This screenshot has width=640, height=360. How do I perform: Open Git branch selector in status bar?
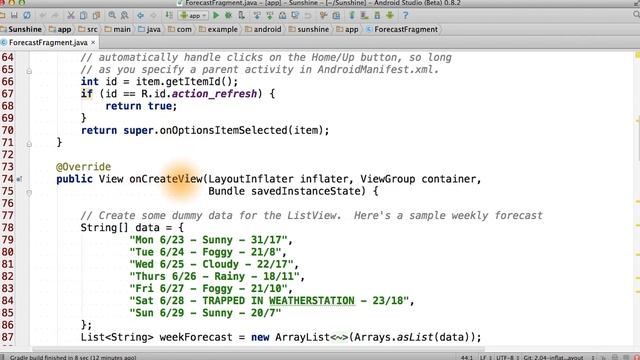(553, 358)
